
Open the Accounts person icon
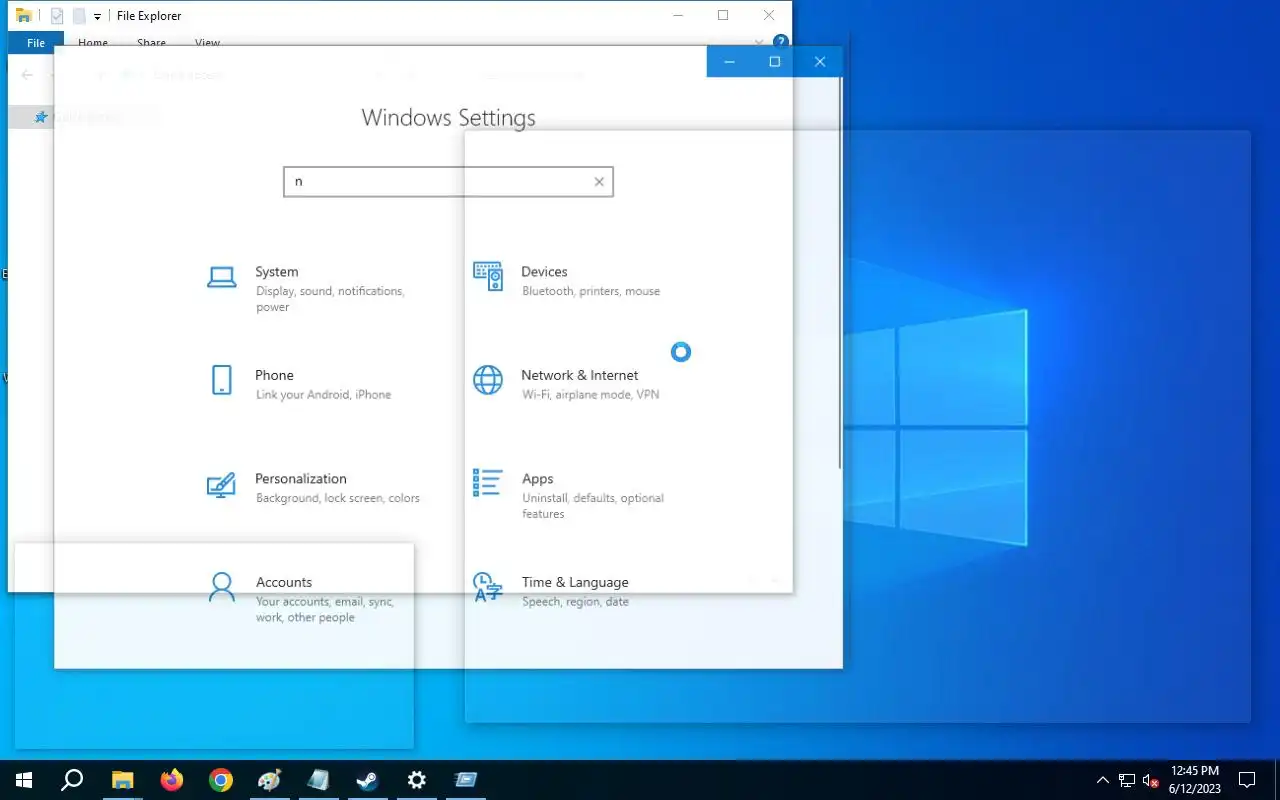pyautogui.click(x=221, y=587)
